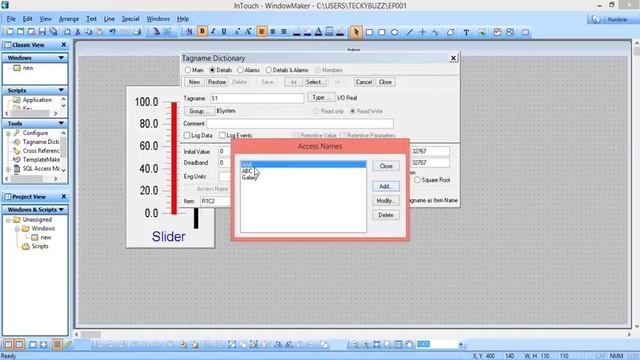Click Add in Access Names dialog

pos(386,186)
